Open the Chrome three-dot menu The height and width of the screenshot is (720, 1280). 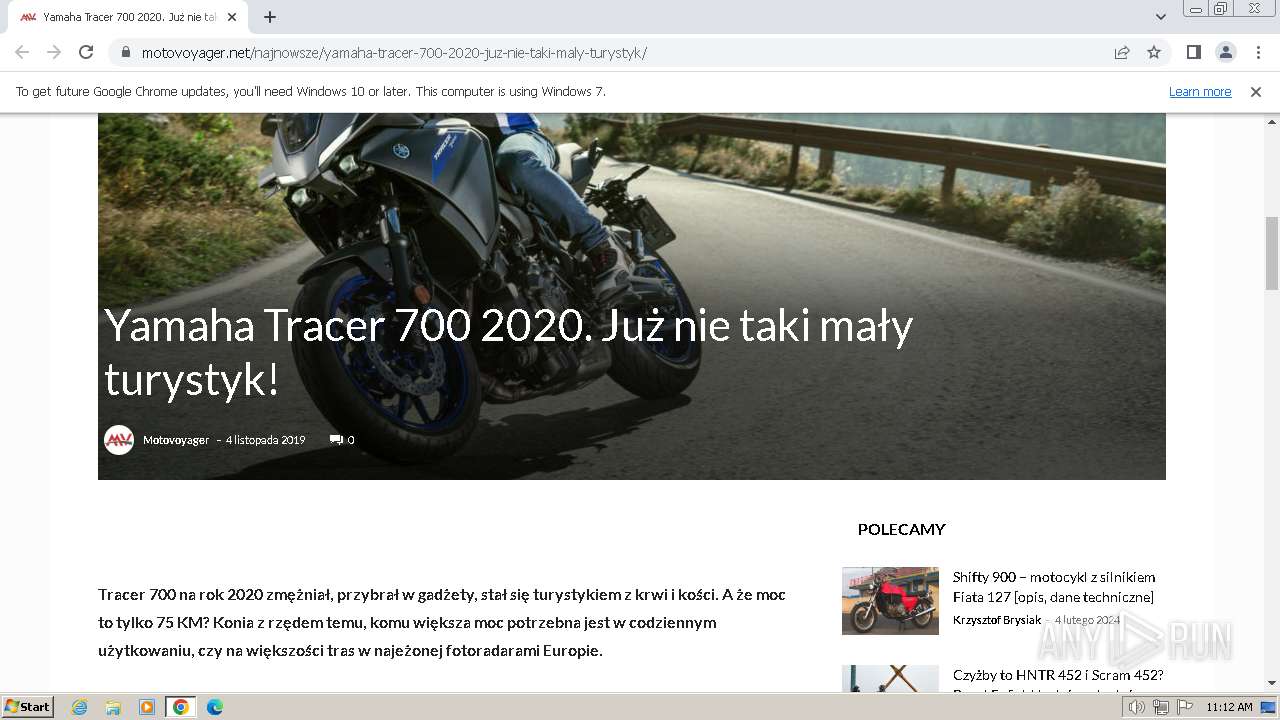click(1258, 52)
